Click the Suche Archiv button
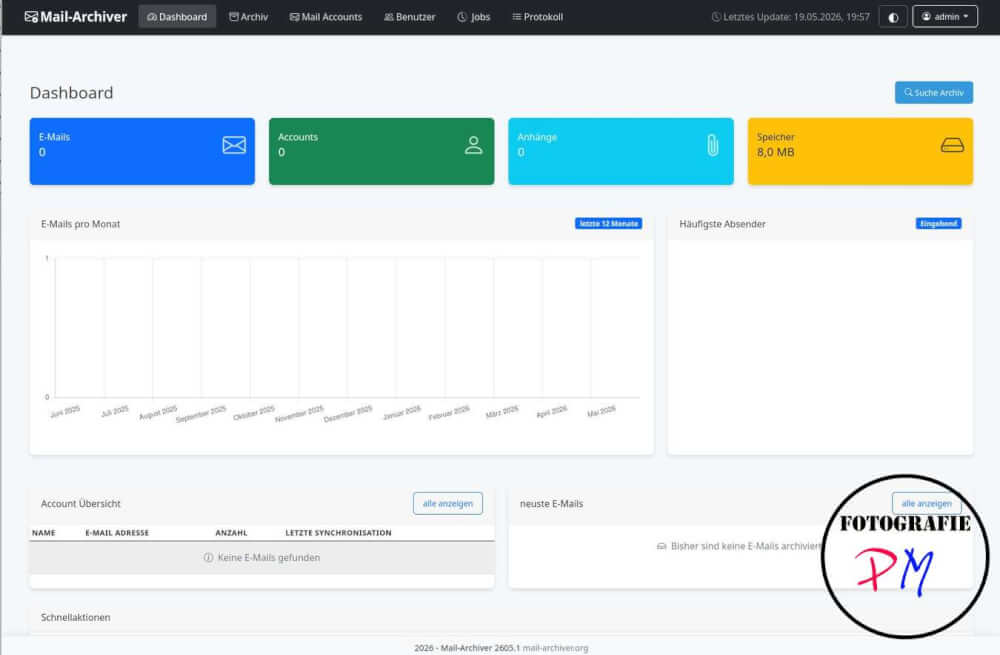Viewport: 1000px width, 655px height. click(x=934, y=92)
